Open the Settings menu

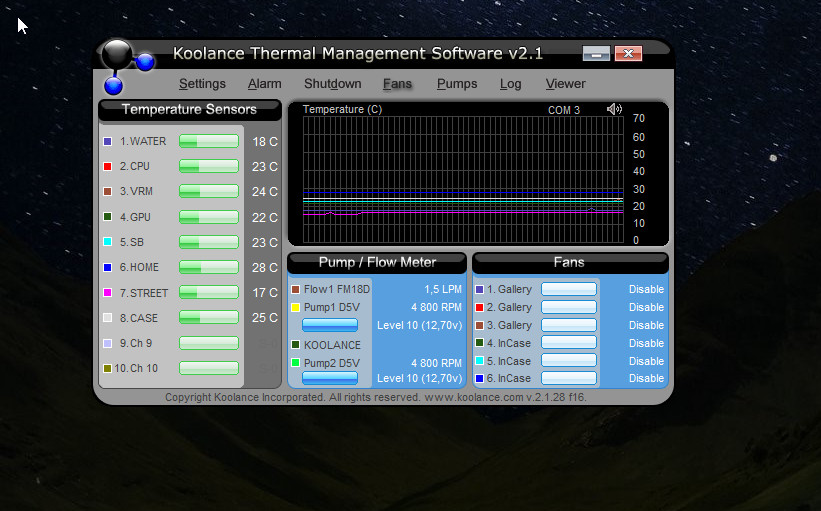click(x=202, y=84)
